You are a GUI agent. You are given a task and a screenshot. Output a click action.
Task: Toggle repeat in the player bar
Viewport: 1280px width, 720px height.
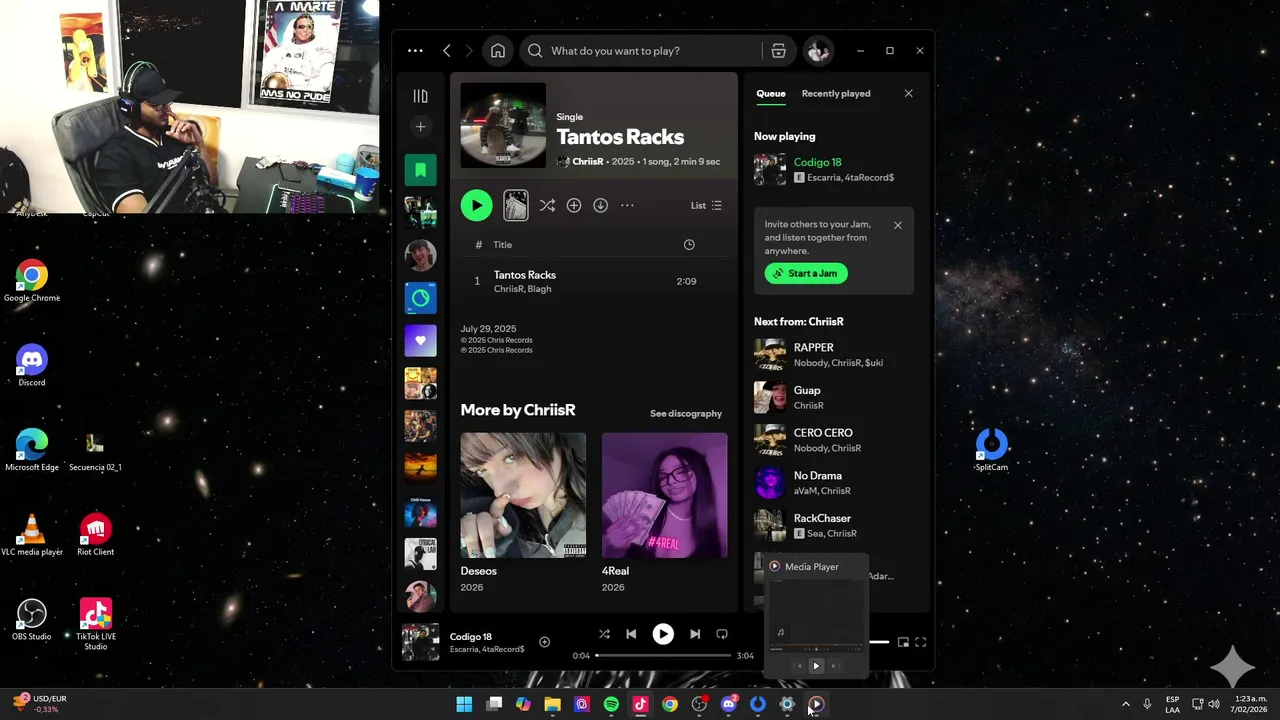coord(722,634)
